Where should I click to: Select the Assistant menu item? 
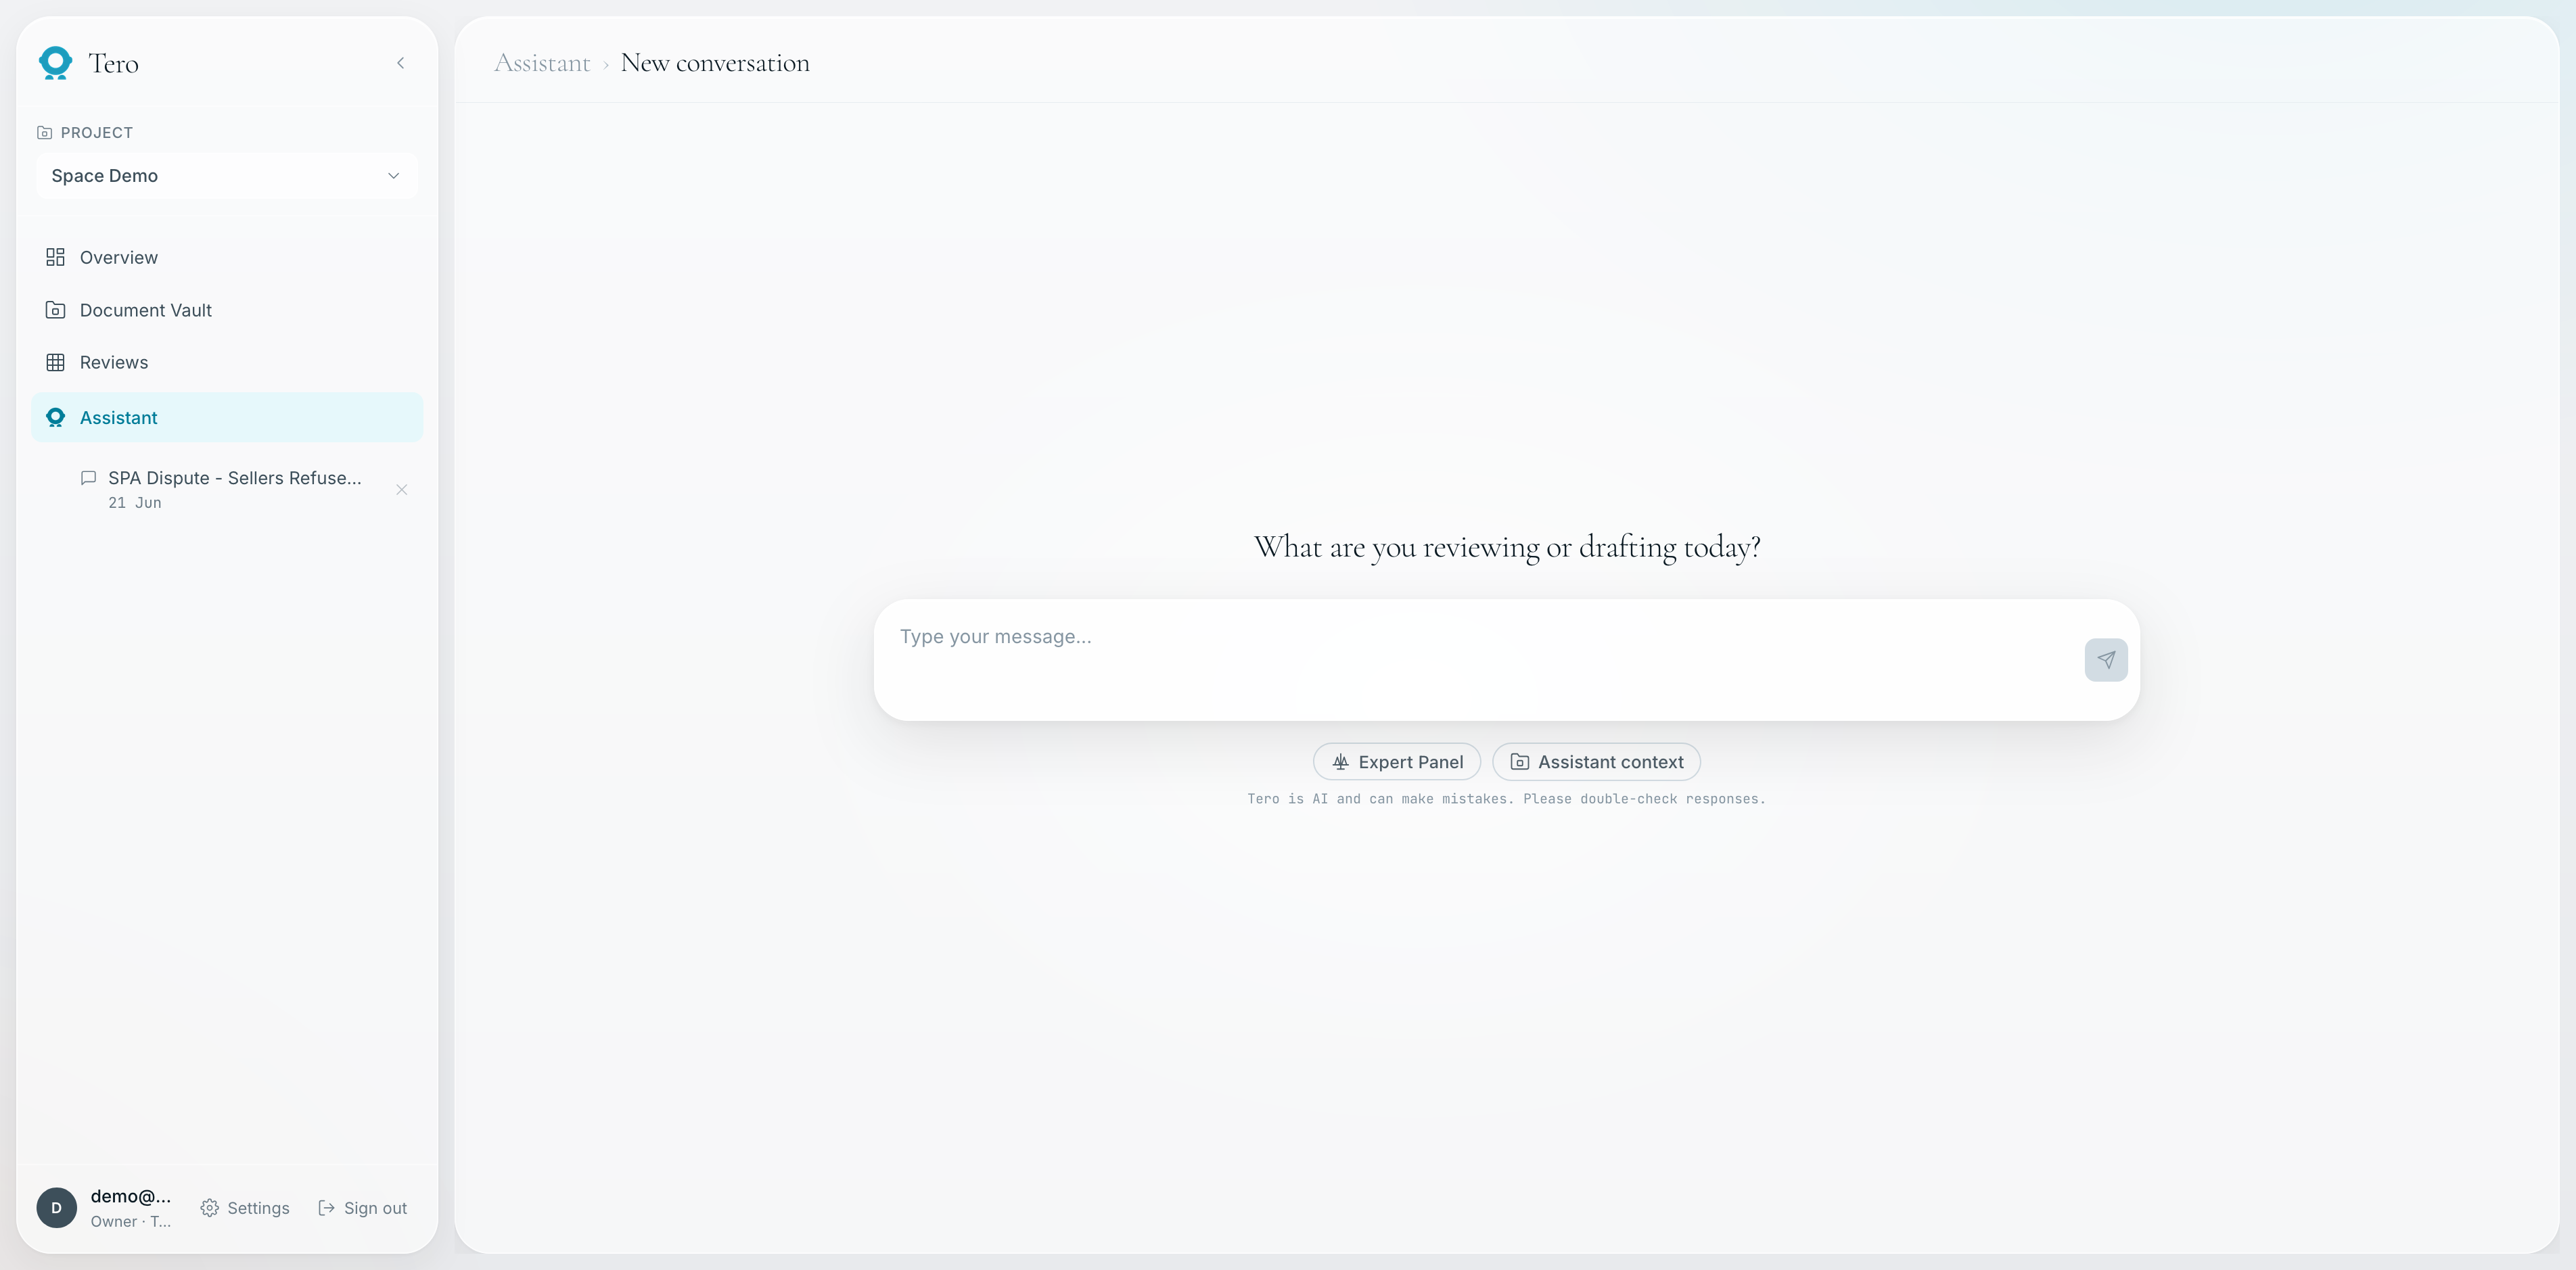(x=226, y=418)
